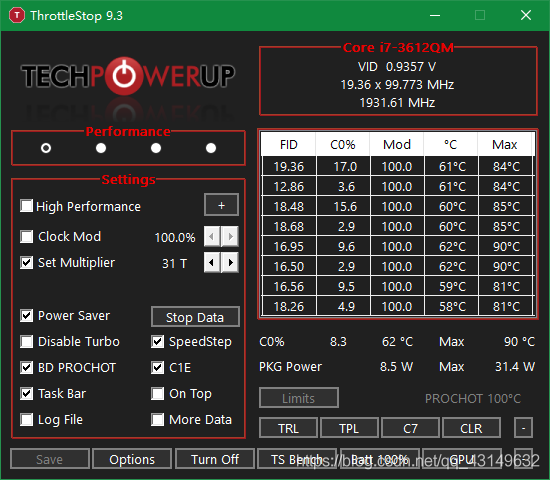Screen dimensions: 550x480
Task: Click the GPU button
Action: tap(462, 459)
